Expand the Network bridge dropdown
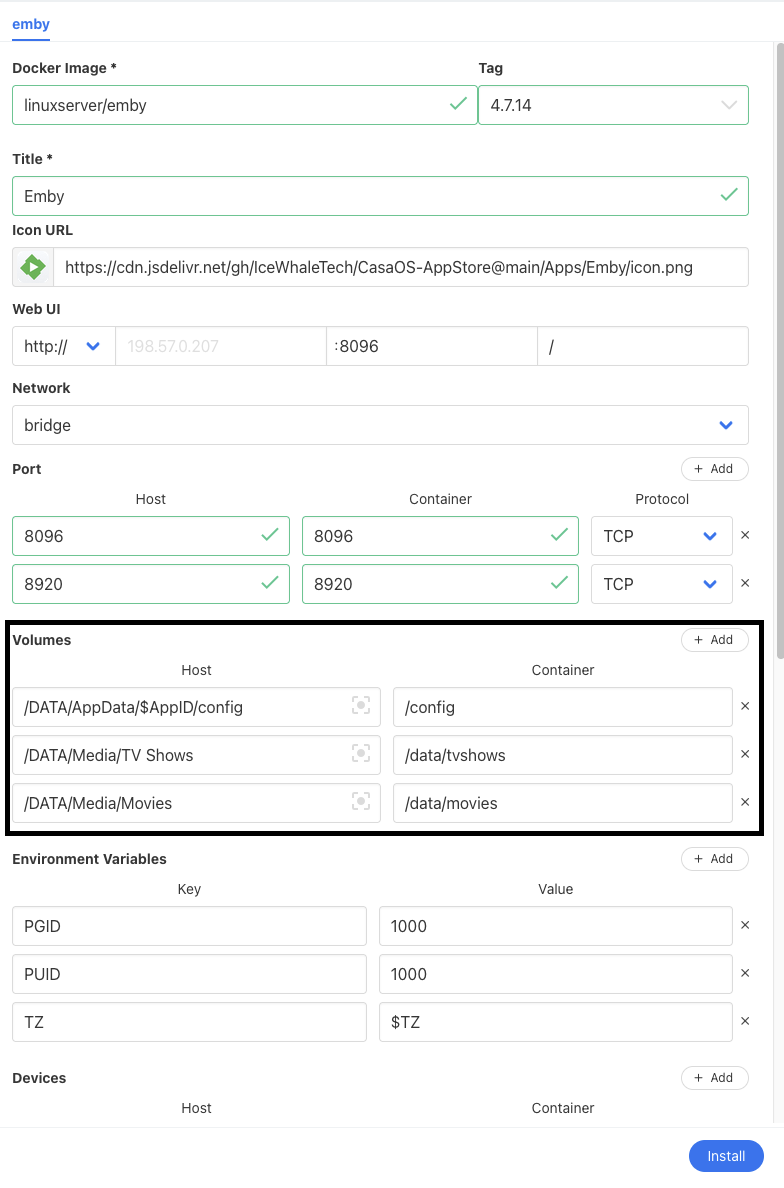This screenshot has width=784, height=1188. pyautogui.click(x=727, y=425)
